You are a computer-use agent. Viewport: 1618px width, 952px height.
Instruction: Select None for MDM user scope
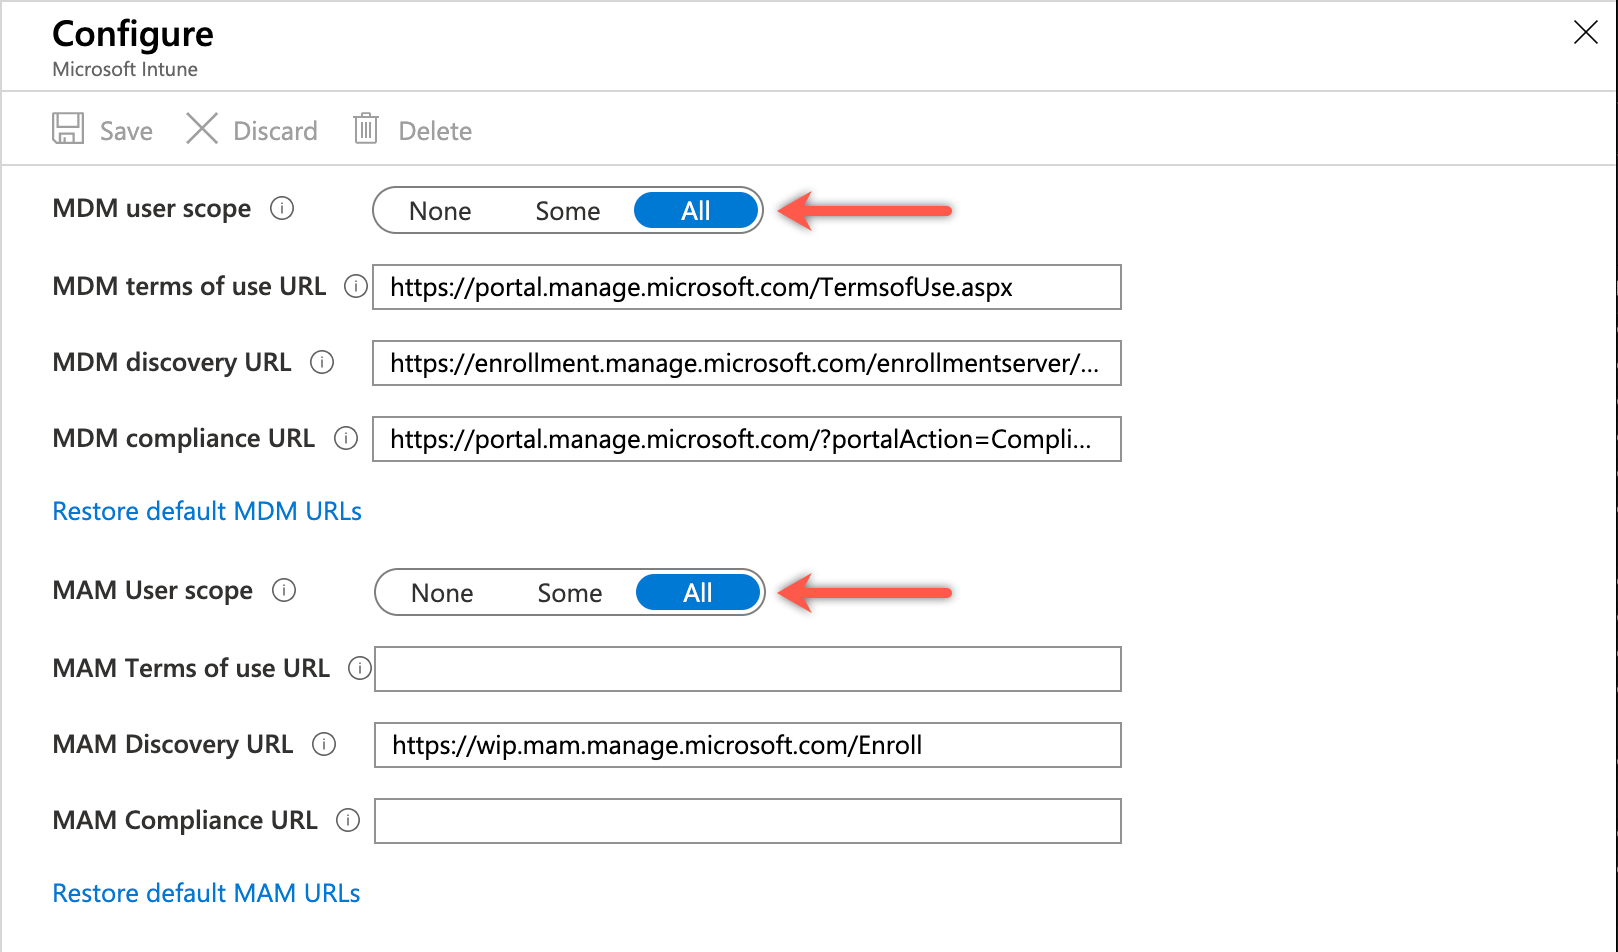pyautogui.click(x=440, y=210)
